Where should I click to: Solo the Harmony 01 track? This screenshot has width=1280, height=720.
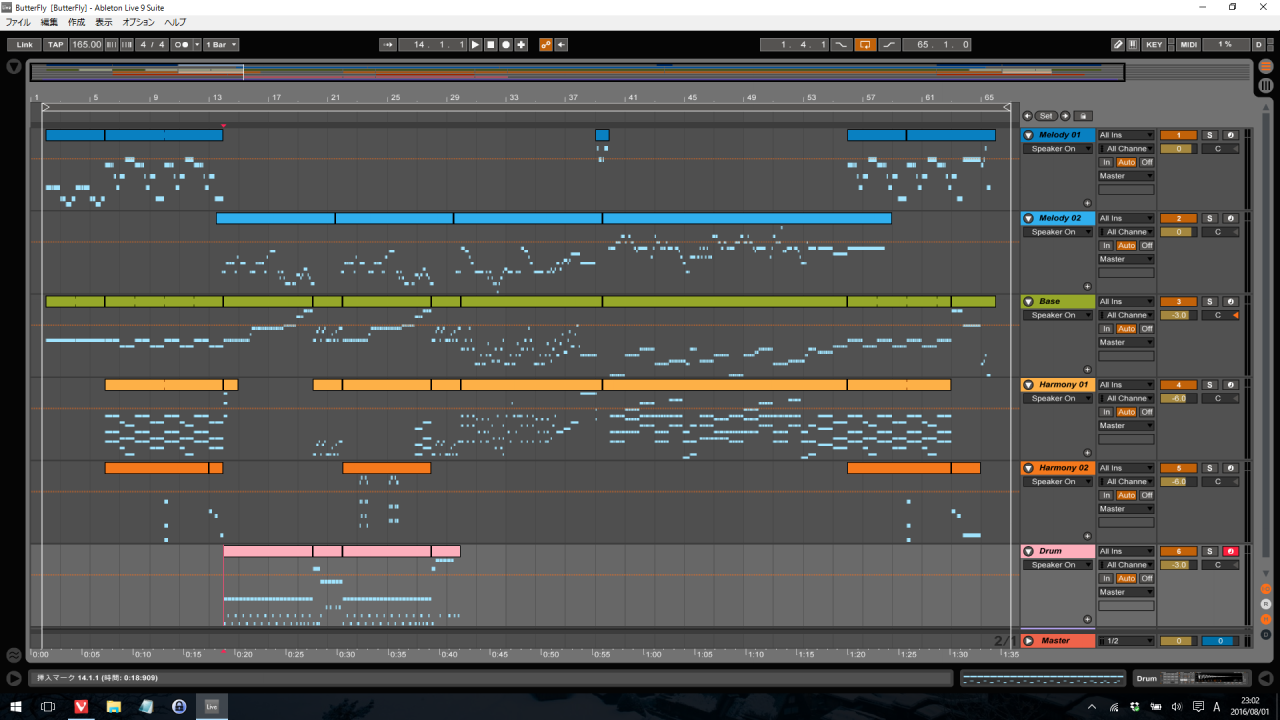[1208, 385]
